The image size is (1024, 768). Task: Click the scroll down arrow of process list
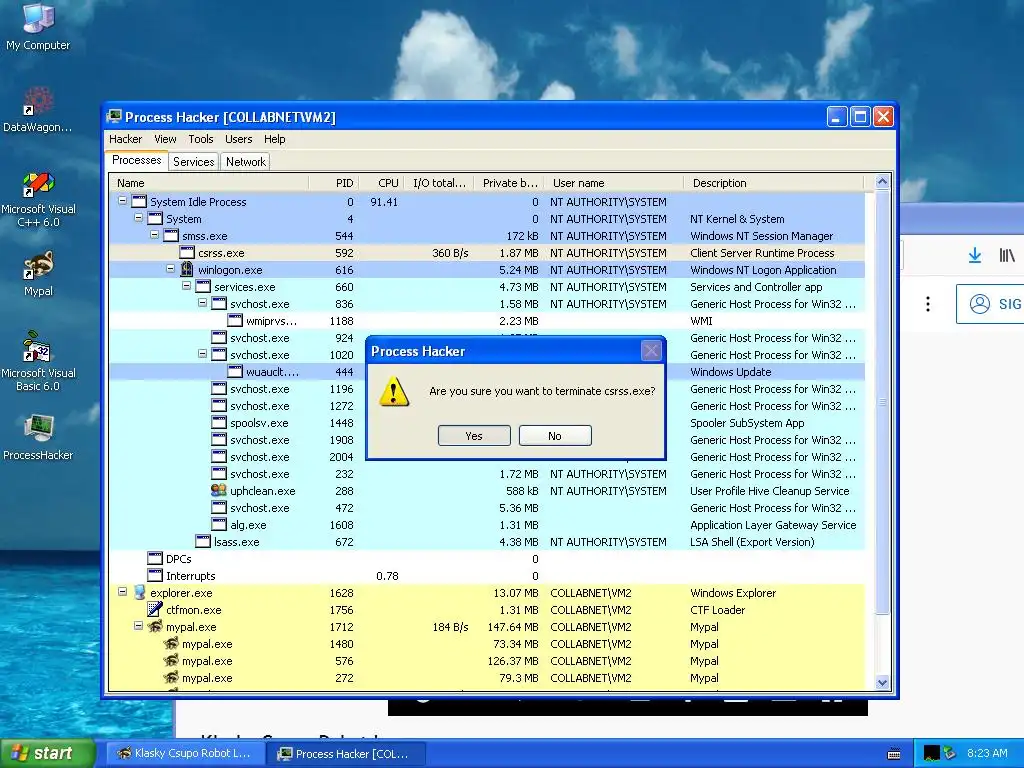click(x=882, y=682)
